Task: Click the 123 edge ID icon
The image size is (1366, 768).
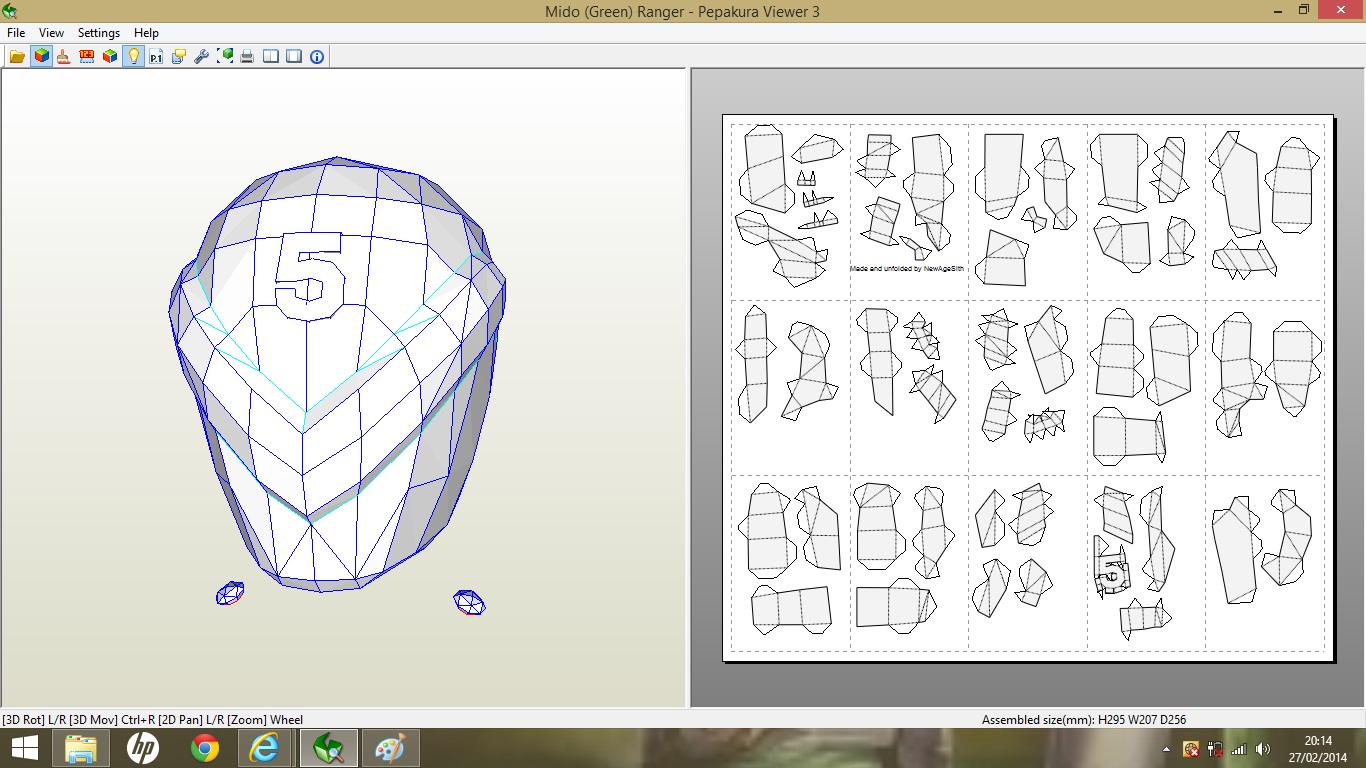Action: click(87, 57)
